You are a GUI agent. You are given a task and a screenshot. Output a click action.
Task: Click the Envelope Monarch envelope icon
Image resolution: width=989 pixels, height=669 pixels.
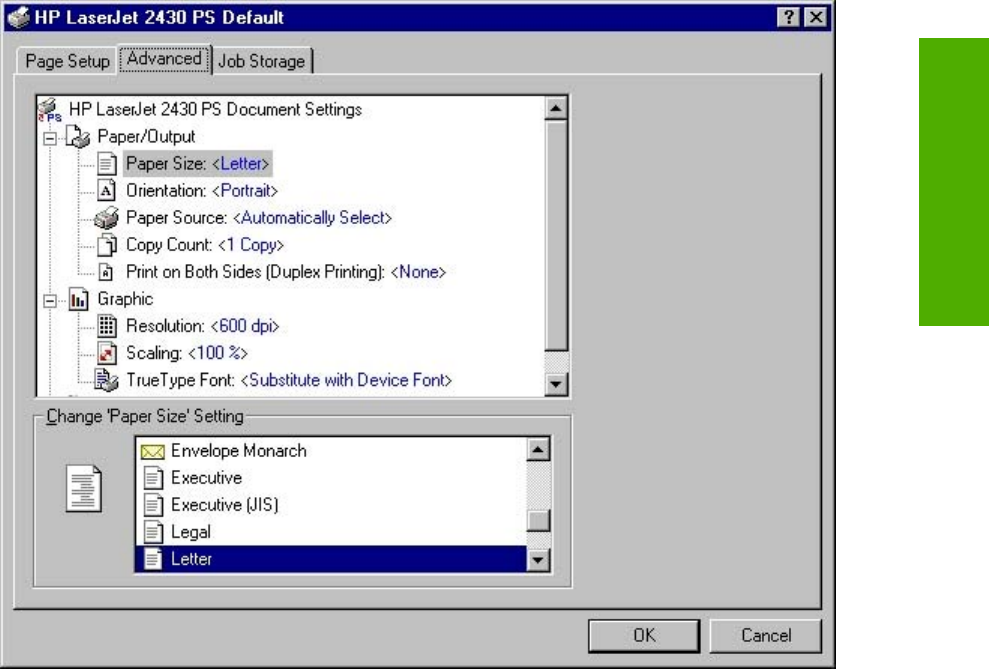pos(153,451)
